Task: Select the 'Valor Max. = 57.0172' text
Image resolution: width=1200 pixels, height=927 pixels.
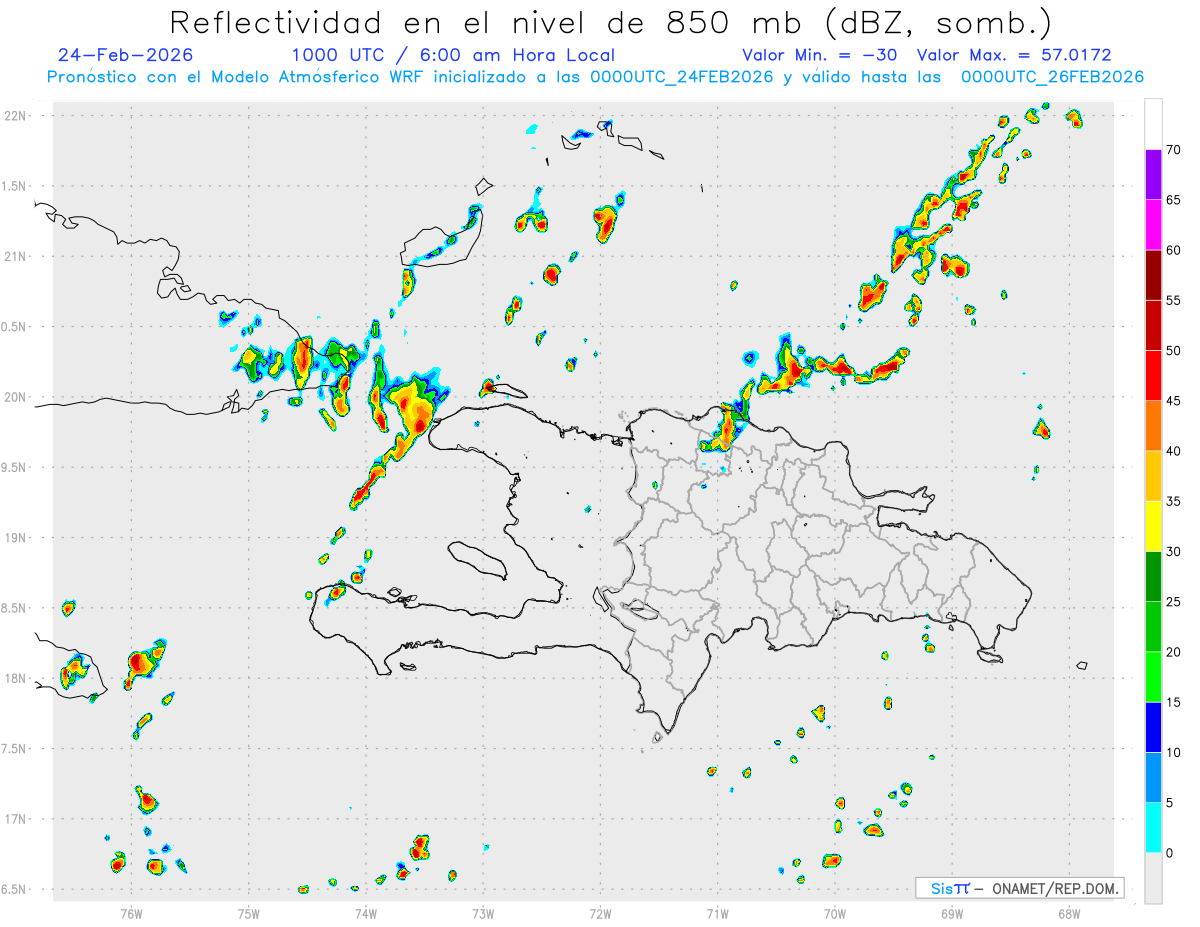Action: pos(1014,55)
